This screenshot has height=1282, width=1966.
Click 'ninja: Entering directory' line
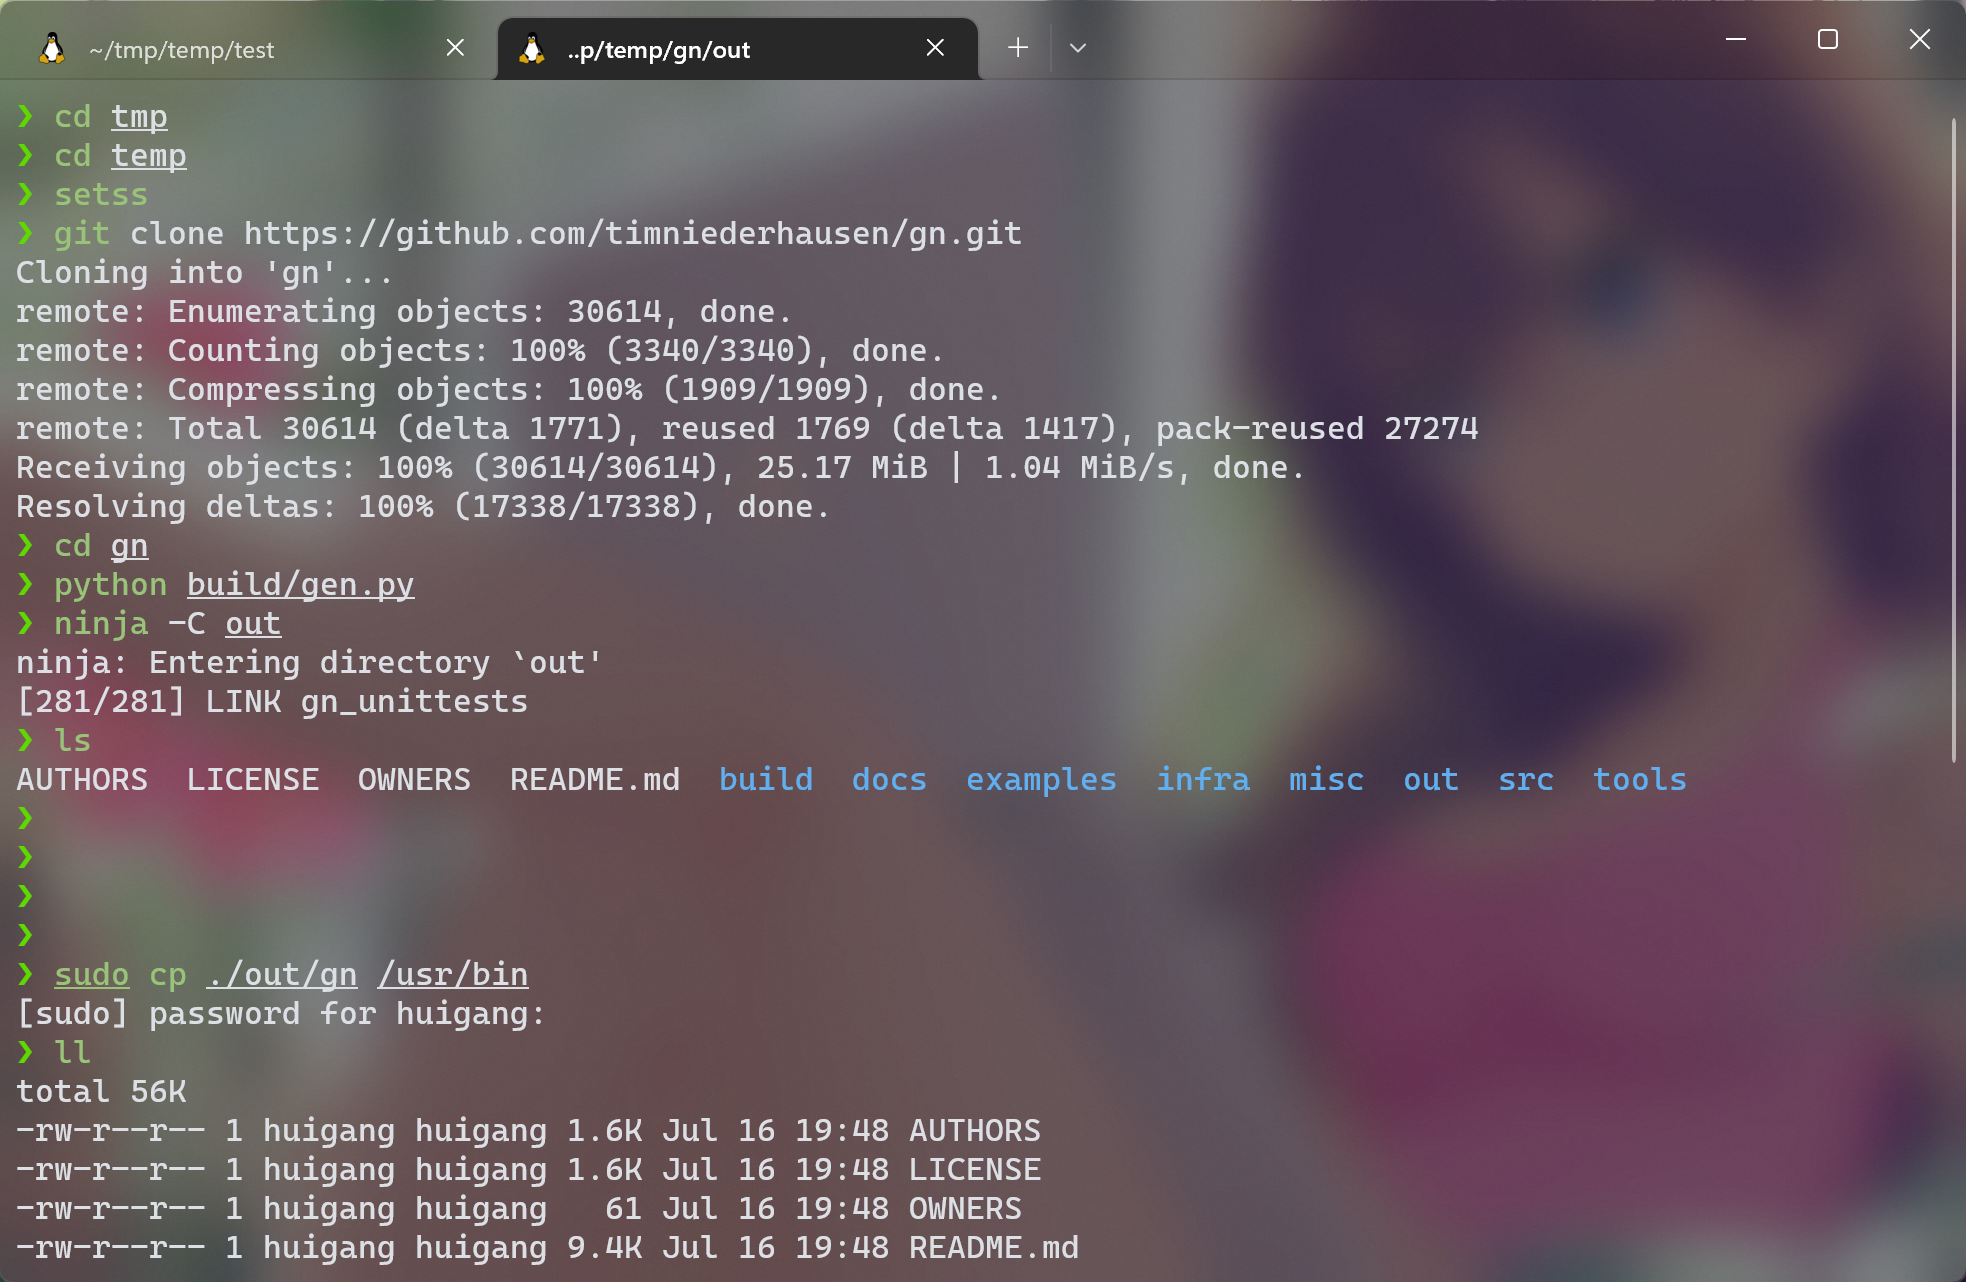(x=309, y=663)
